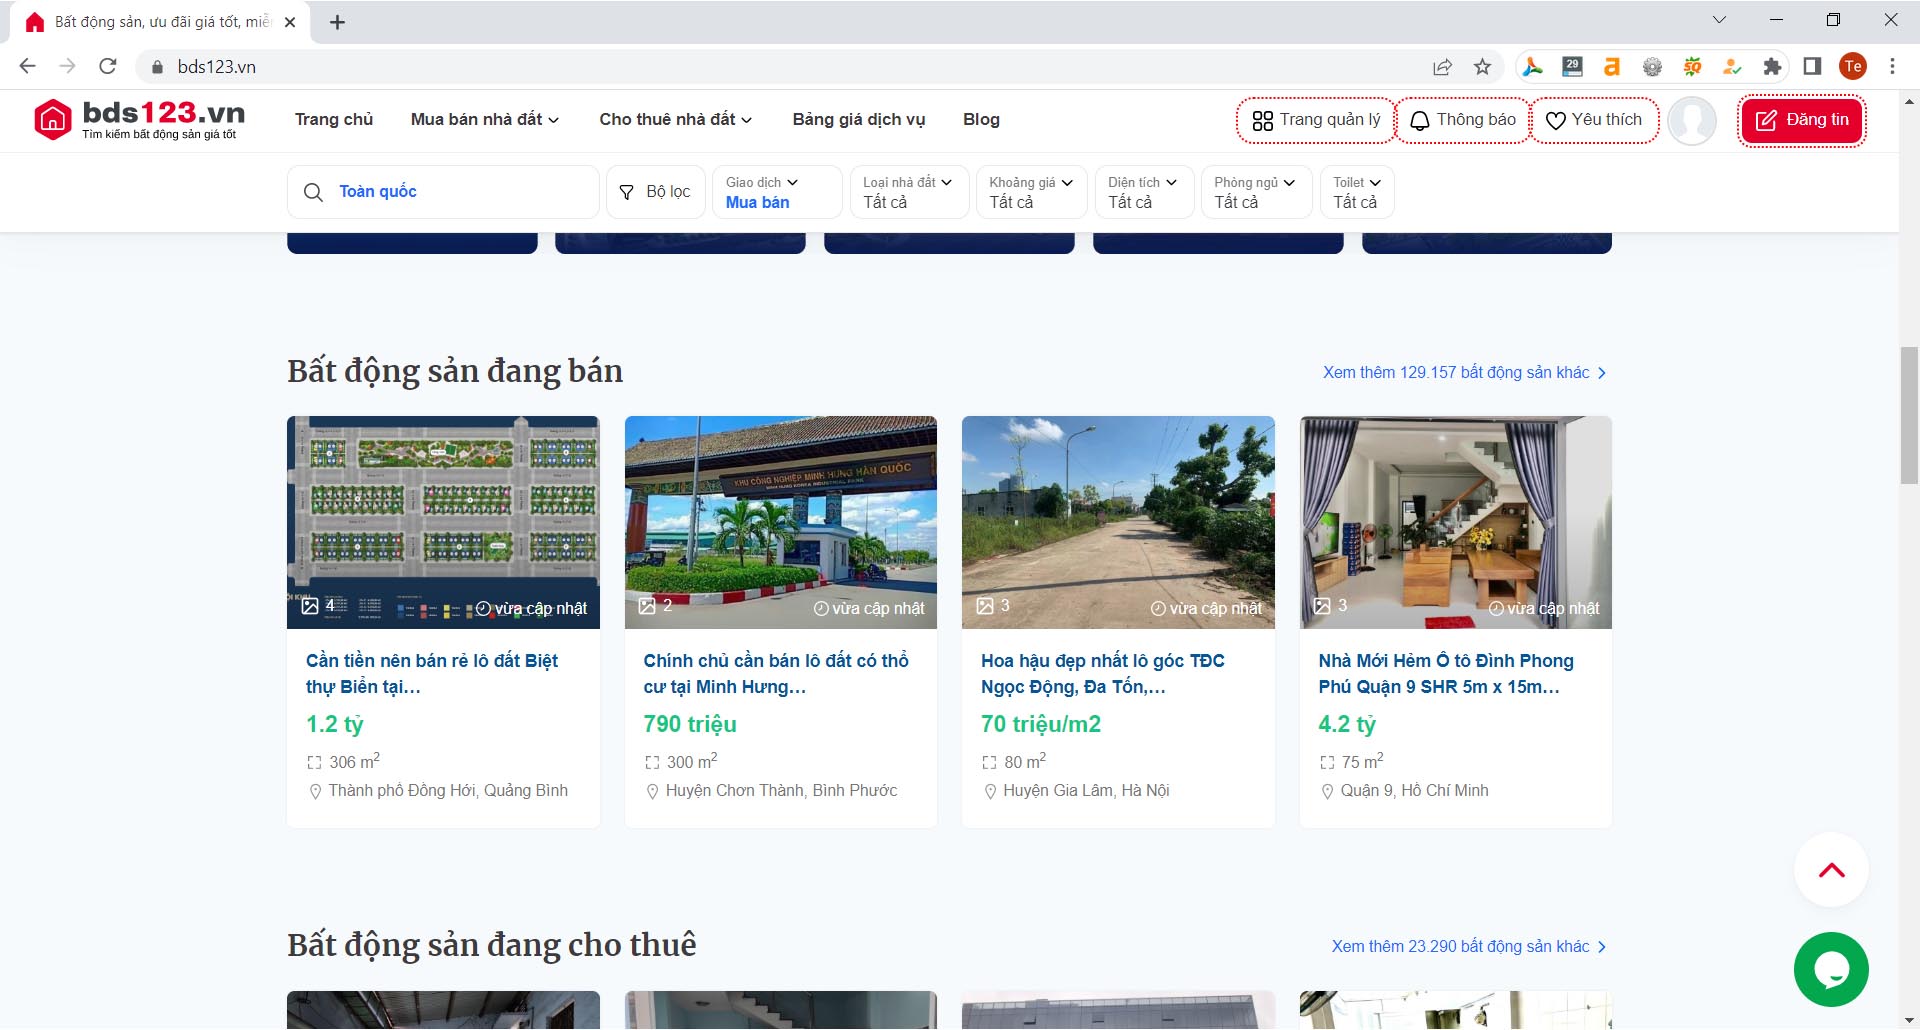
Task: Open a new browser tab with plus
Action: point(337,22)
